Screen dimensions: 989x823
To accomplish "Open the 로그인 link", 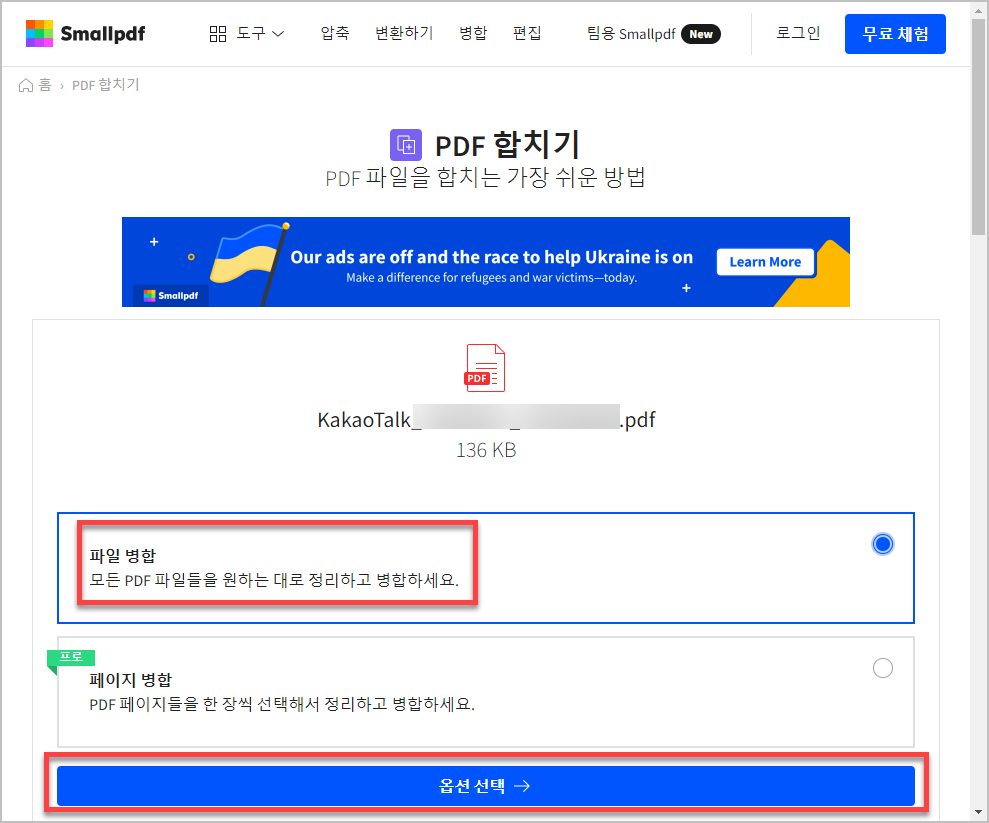I will [797, 33].
